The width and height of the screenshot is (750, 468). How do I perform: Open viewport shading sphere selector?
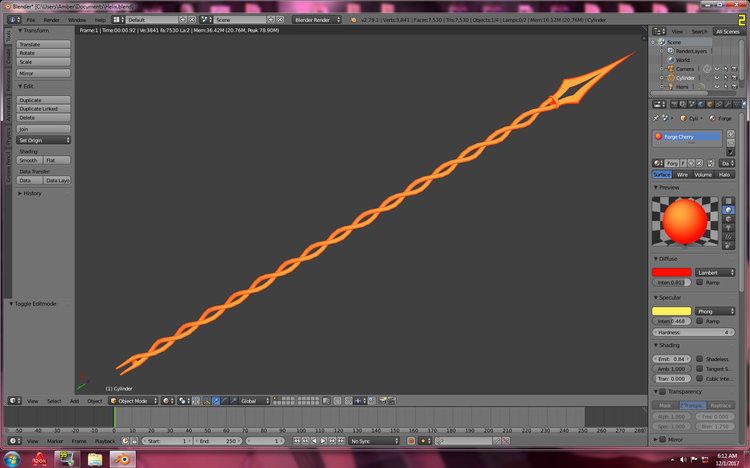point(167,401)
